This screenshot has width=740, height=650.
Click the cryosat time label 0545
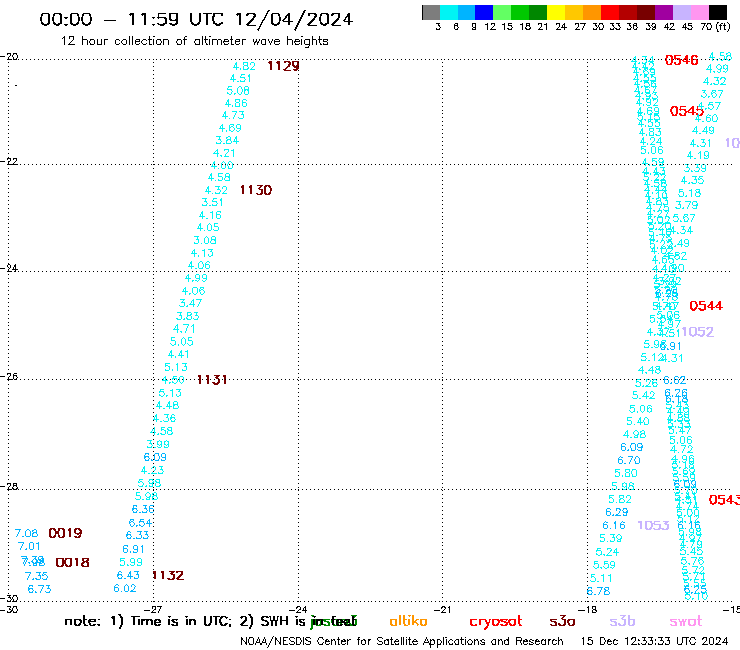coord(687,111)
